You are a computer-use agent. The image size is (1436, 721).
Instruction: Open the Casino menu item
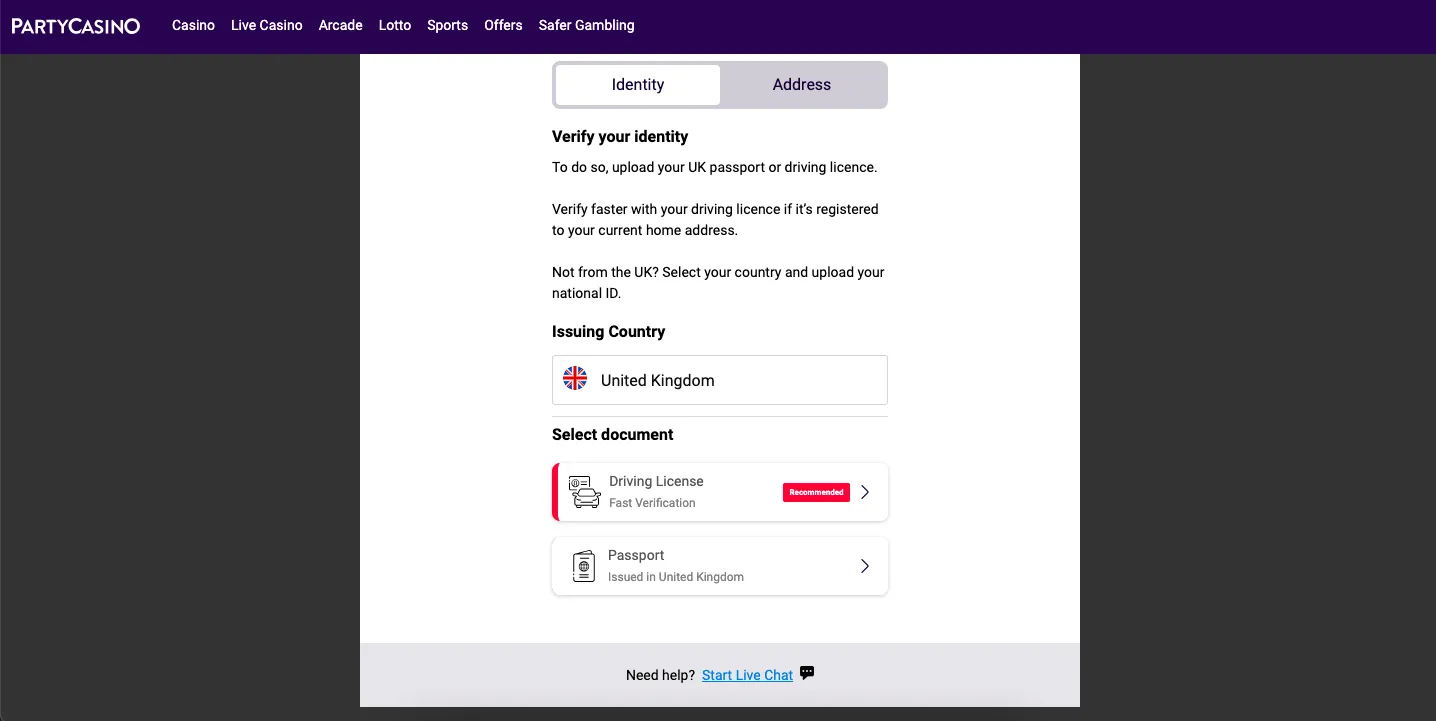[193, 25]
